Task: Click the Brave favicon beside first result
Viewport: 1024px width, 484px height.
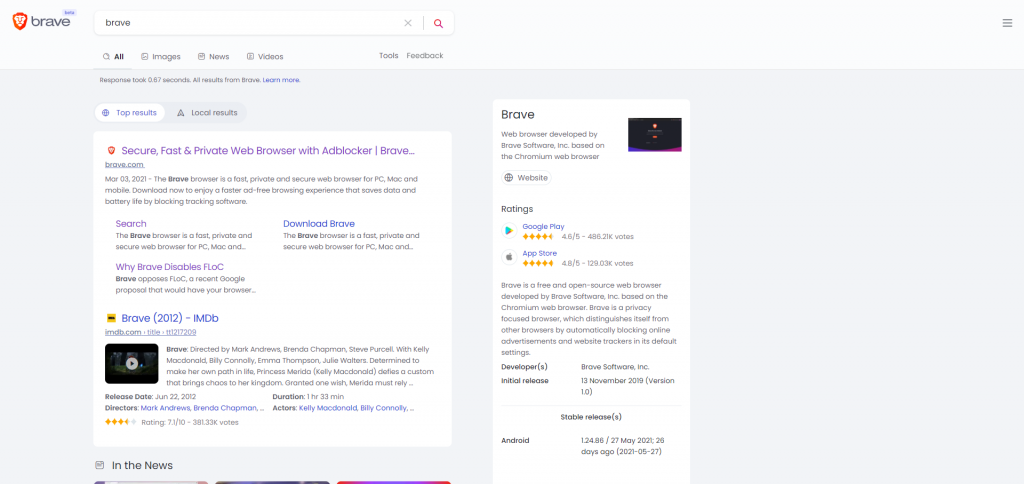Action: click(x=111, y=151)
